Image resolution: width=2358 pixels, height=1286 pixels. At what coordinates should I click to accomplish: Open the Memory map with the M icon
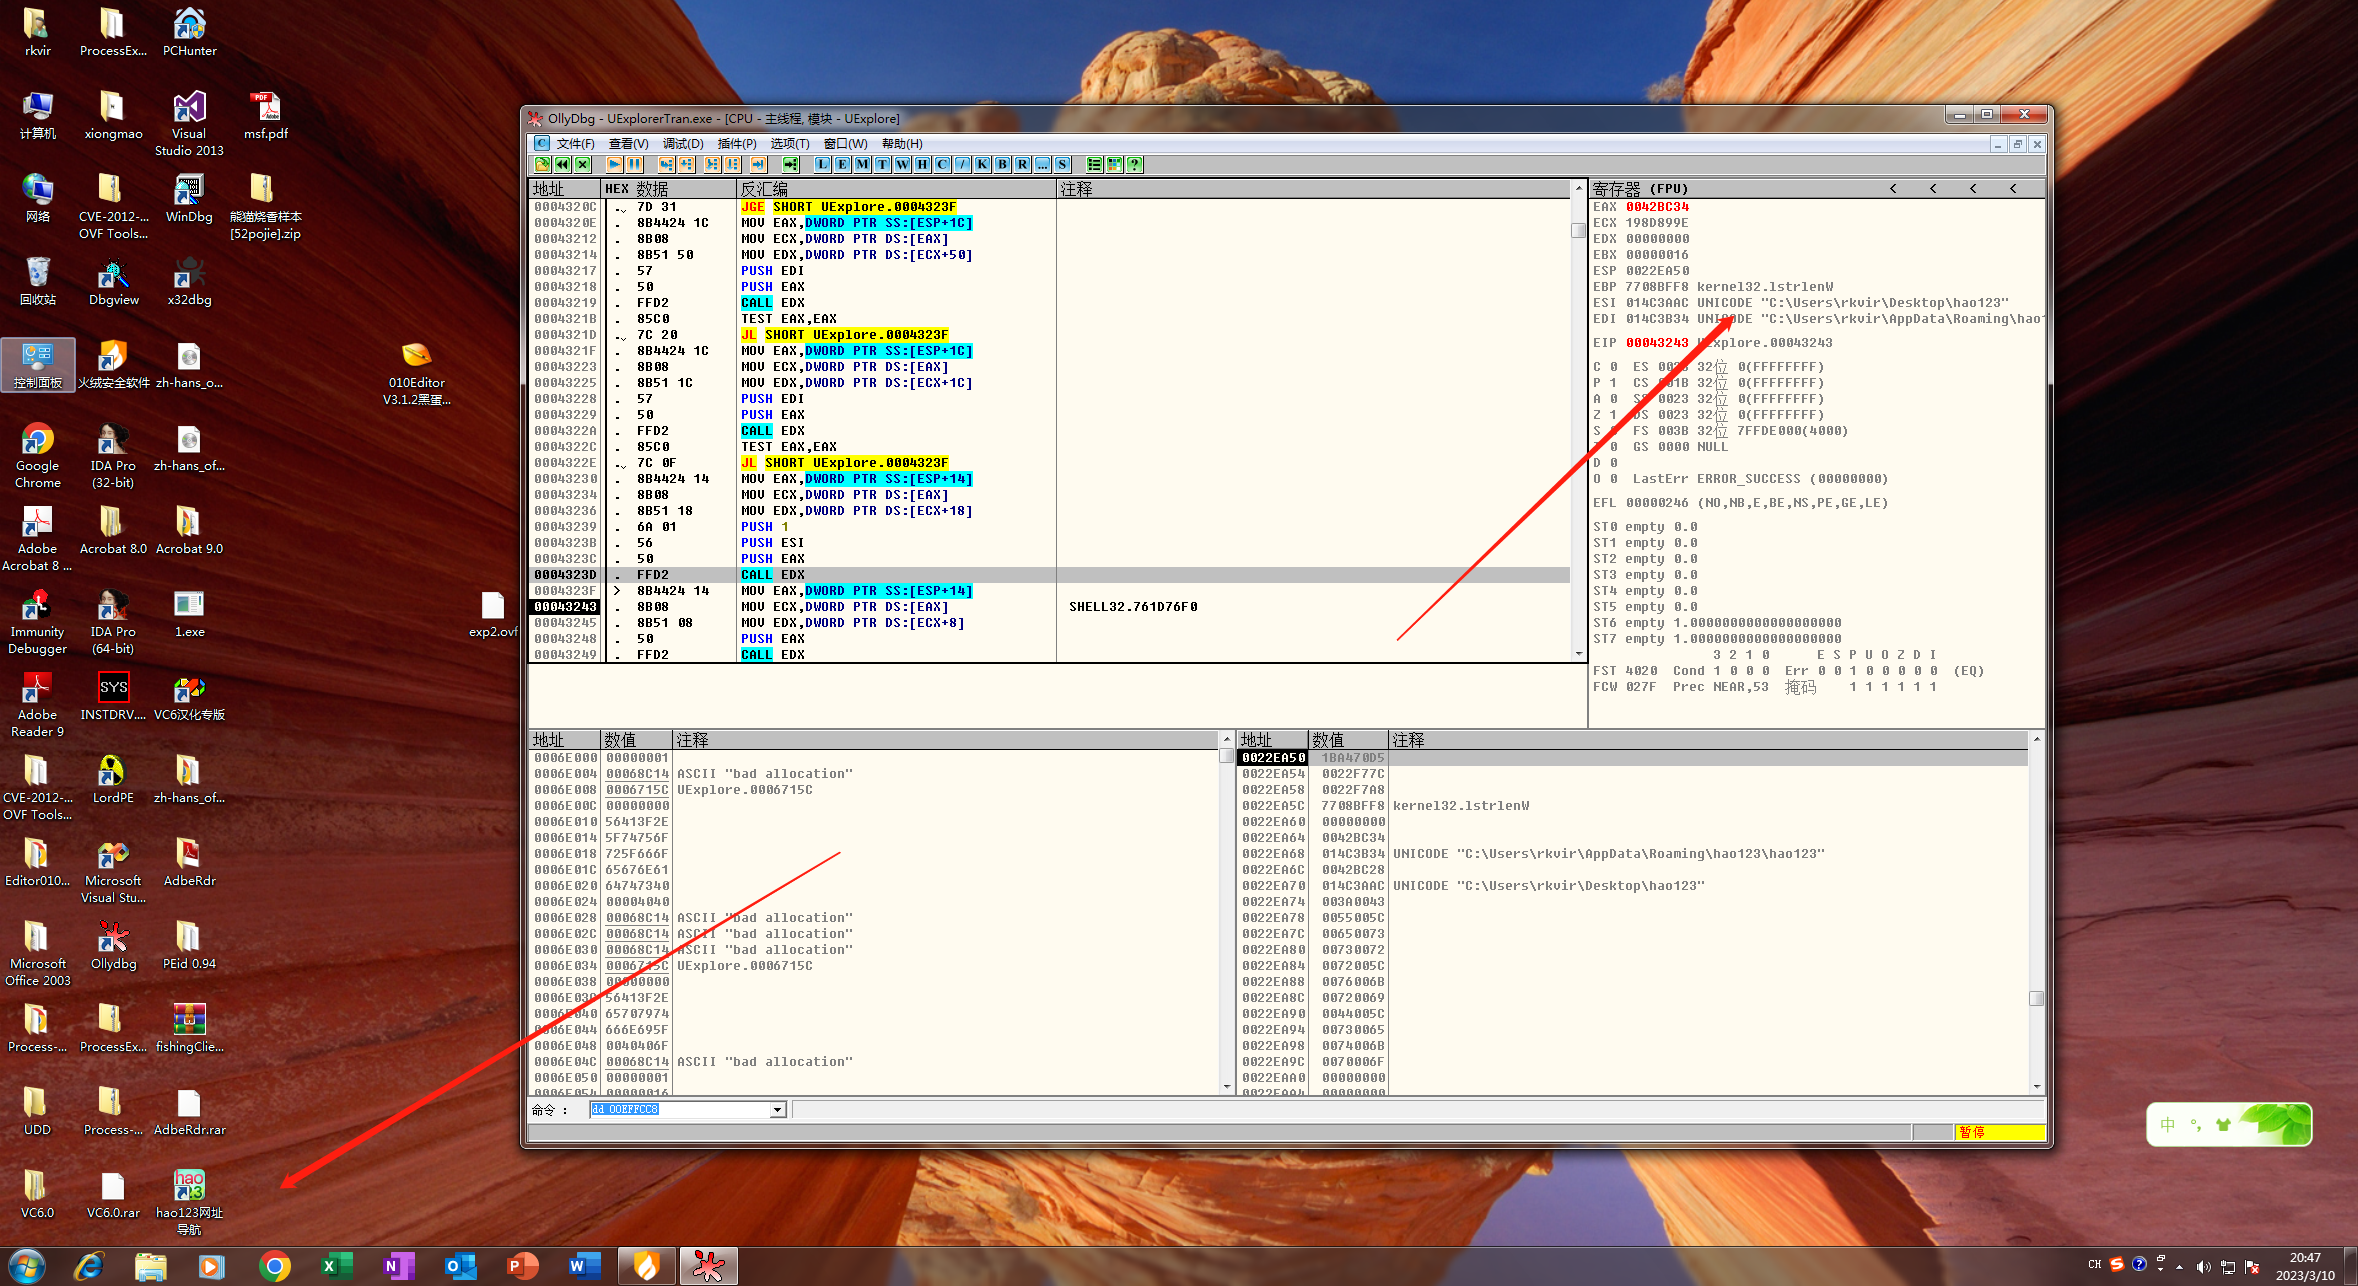(862, 164)
